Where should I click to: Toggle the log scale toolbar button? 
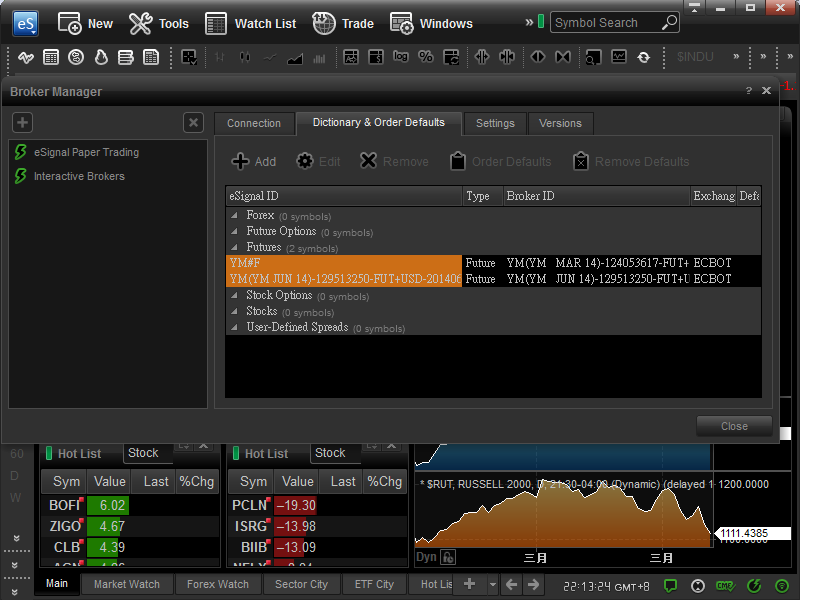(401, 56)
